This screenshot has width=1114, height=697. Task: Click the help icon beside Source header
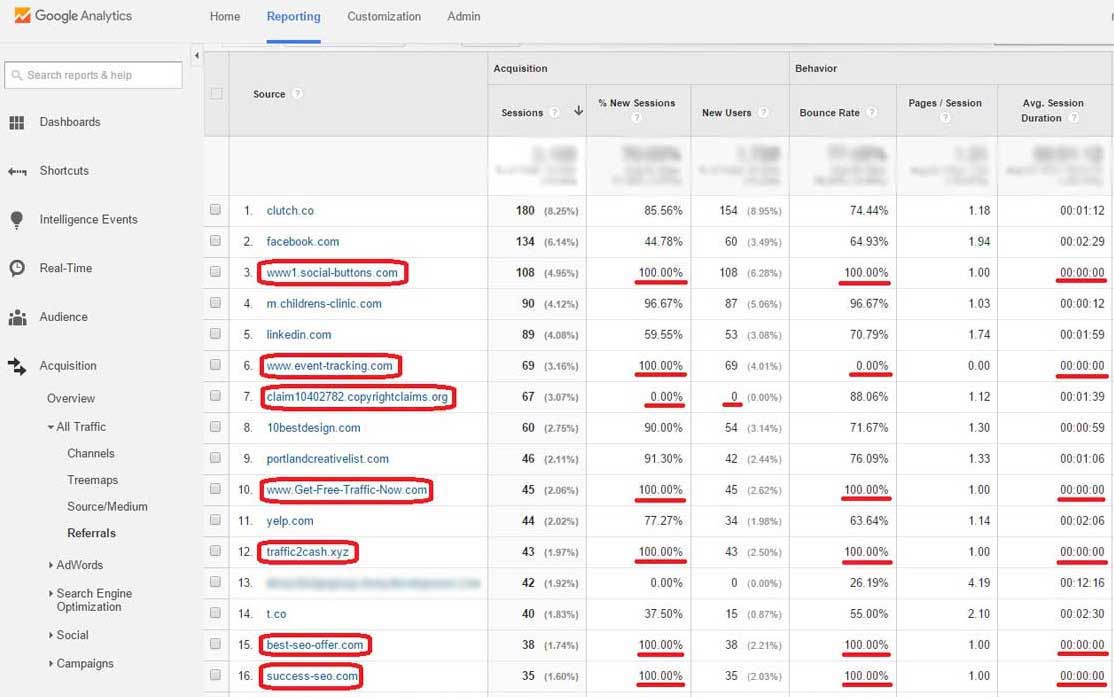click(297, 94)
